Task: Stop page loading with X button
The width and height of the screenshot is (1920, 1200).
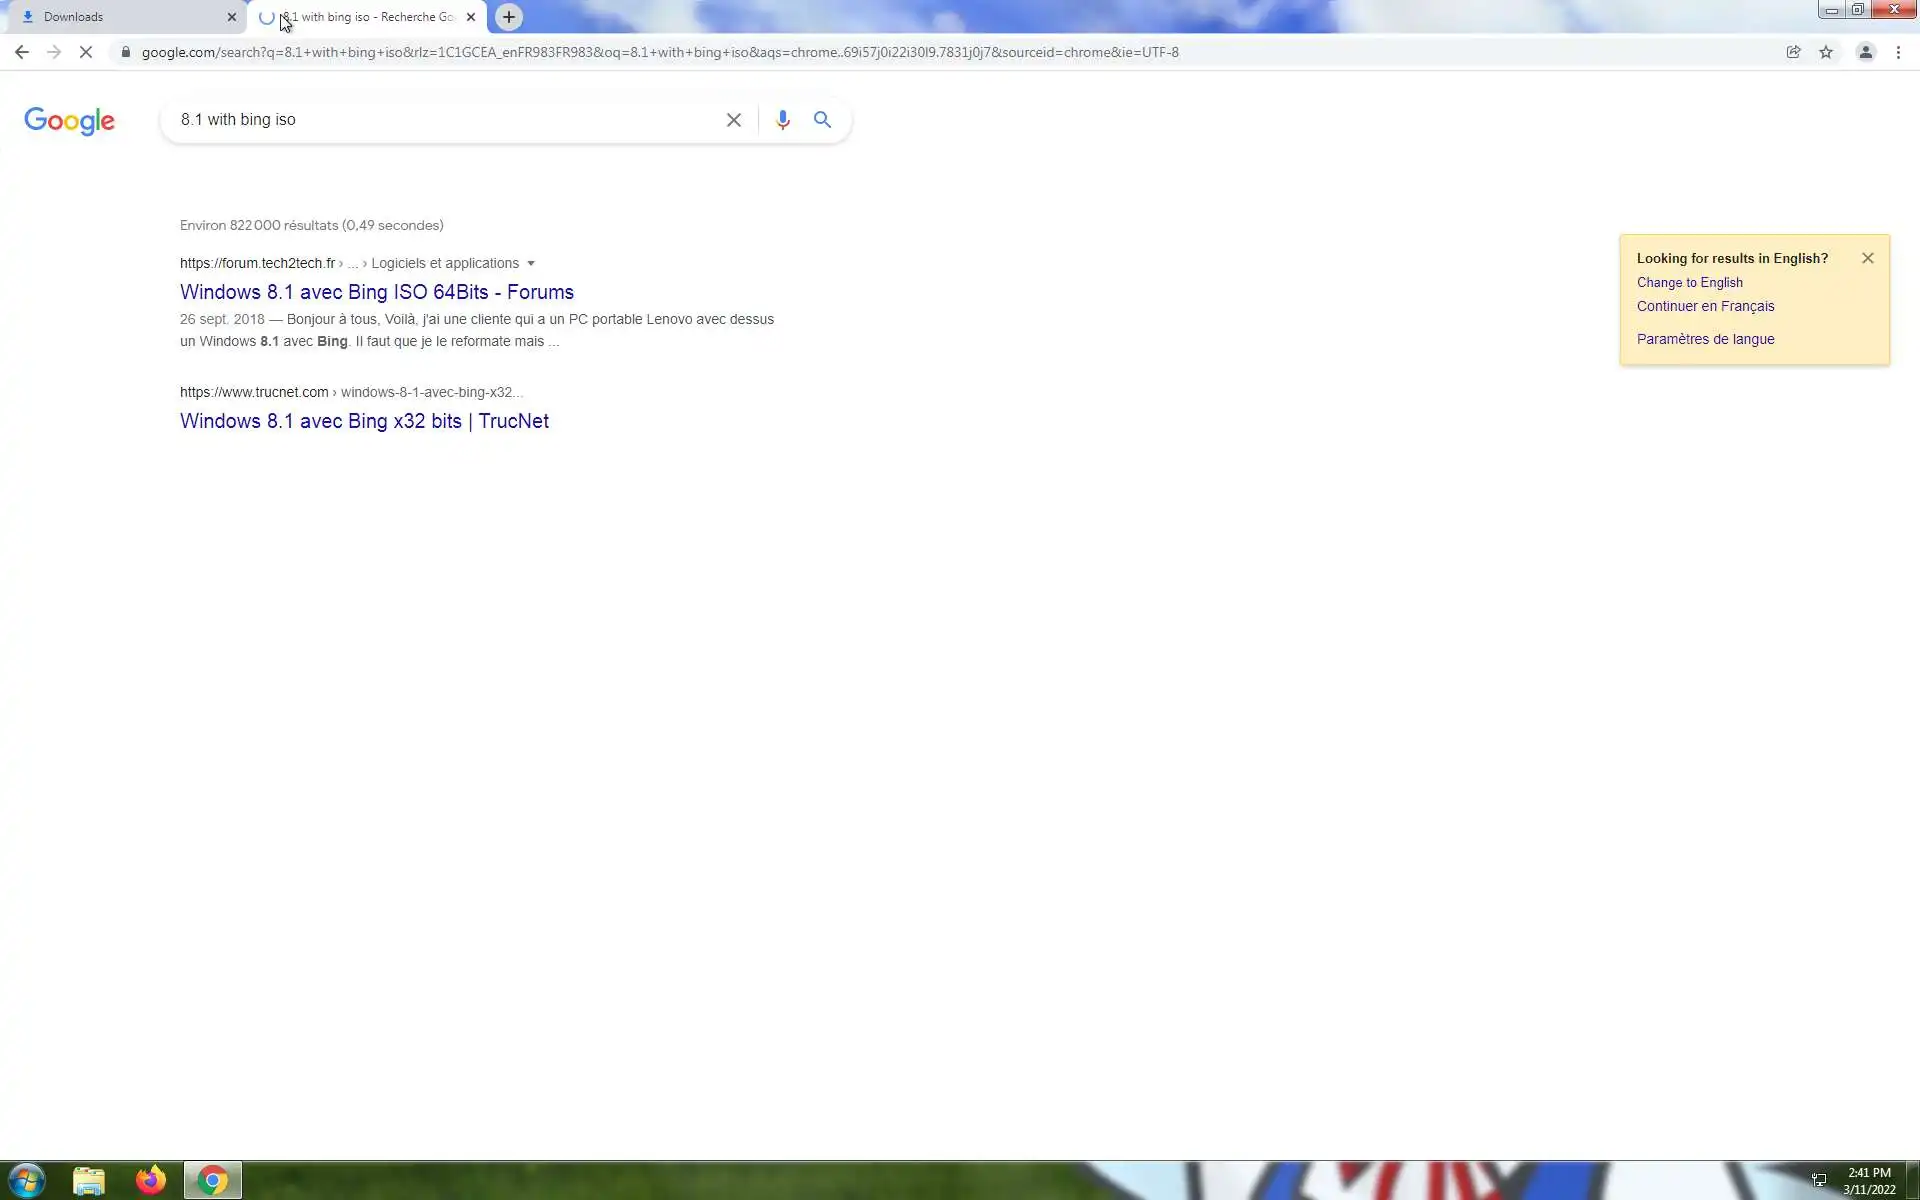Action: 86,52
